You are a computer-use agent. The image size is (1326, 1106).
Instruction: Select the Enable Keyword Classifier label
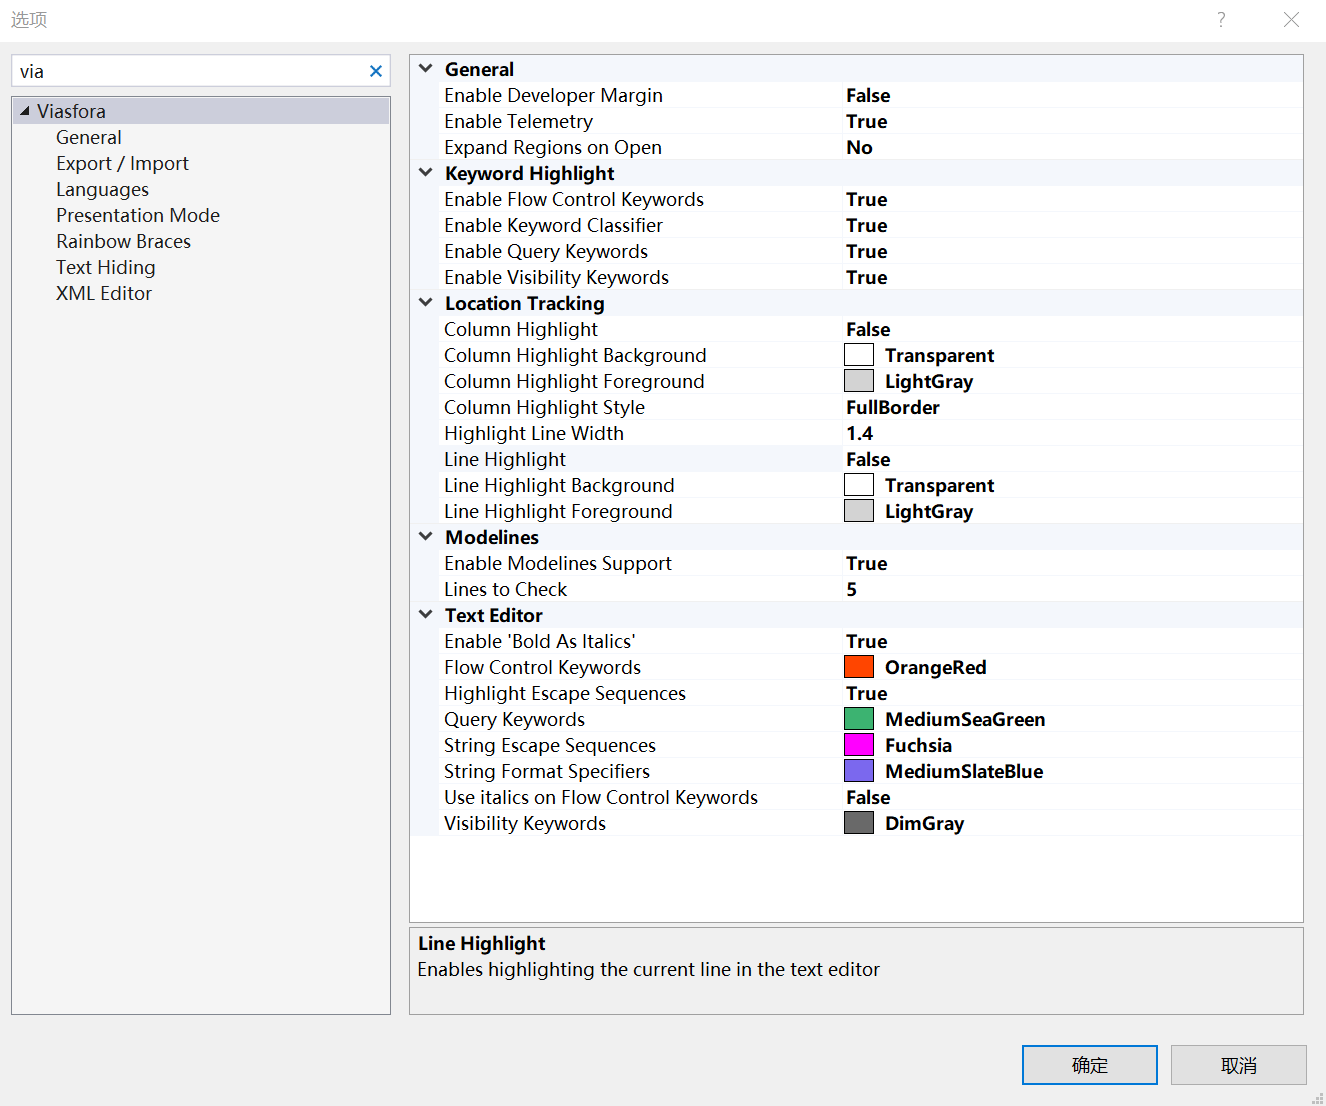point(553,225)
